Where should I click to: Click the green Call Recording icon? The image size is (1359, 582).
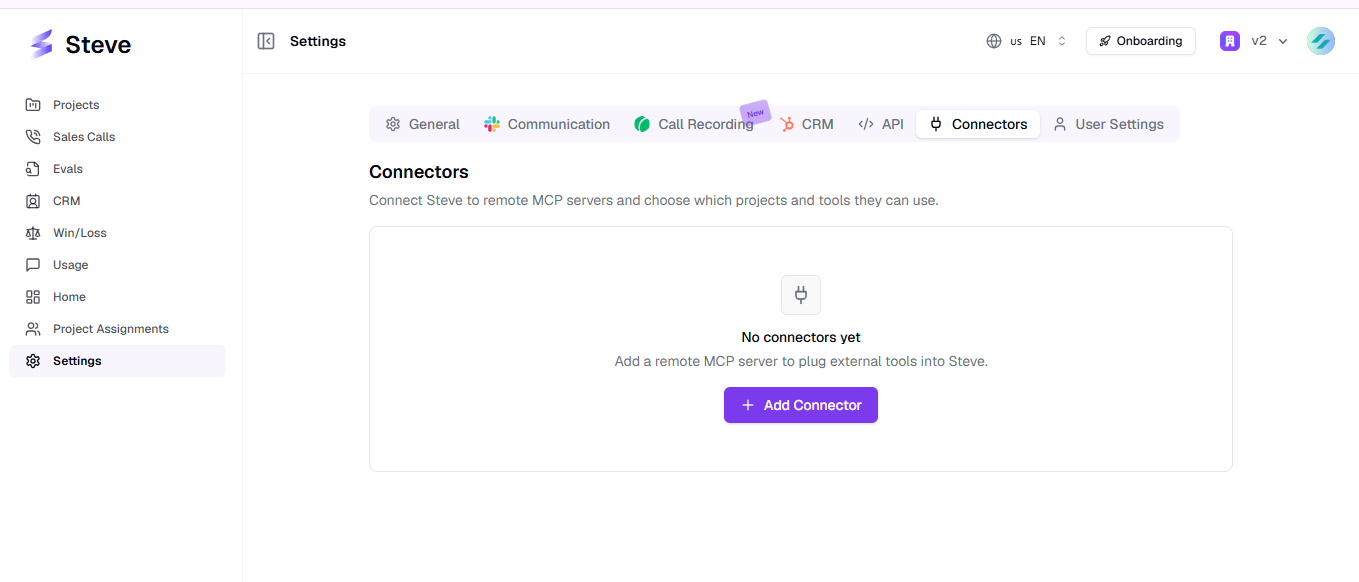pos(642,124)
